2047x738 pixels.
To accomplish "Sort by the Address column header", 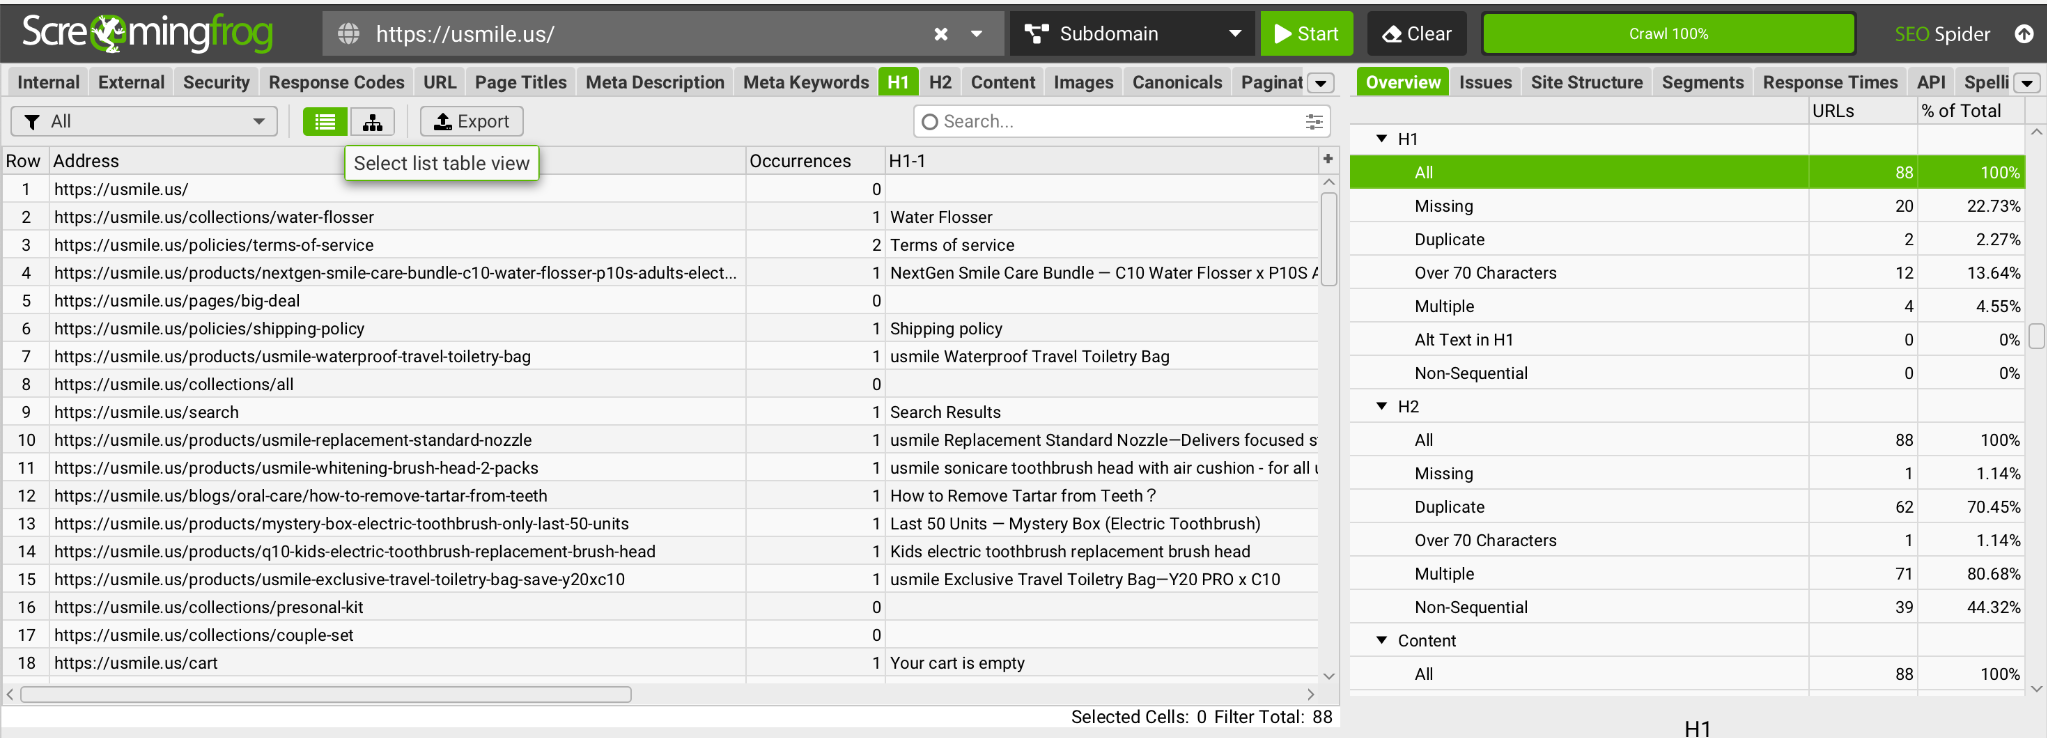I will (x=398, y=160).
